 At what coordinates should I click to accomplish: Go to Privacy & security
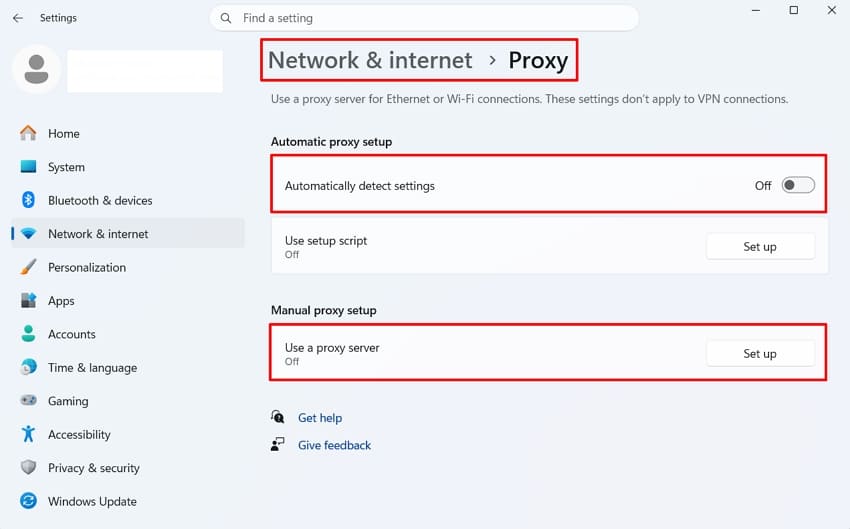click(128, 468)
